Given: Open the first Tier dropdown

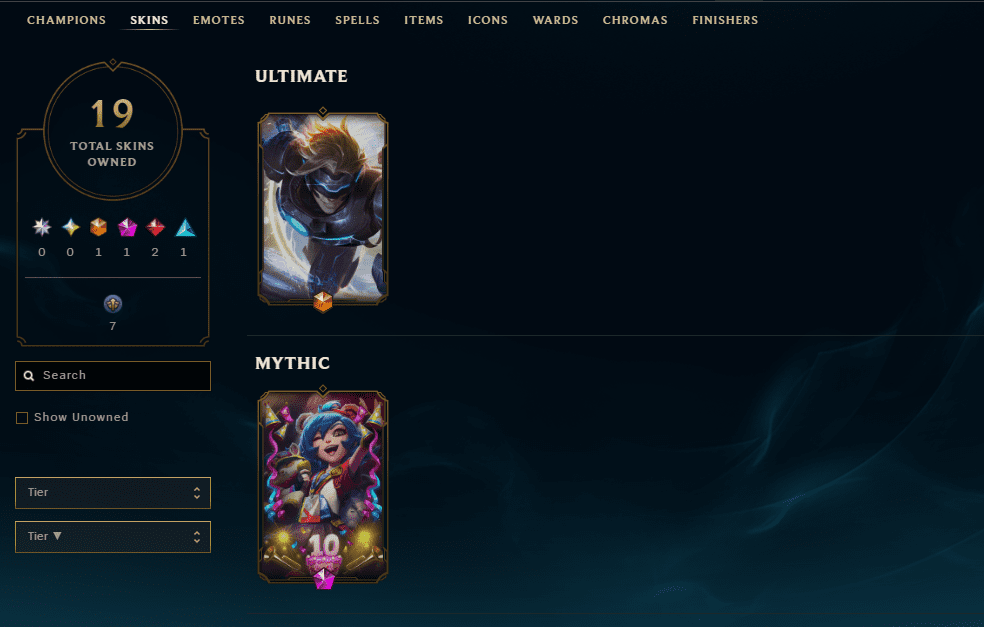Looking at the screenshot, I should (x=113, y=493).
